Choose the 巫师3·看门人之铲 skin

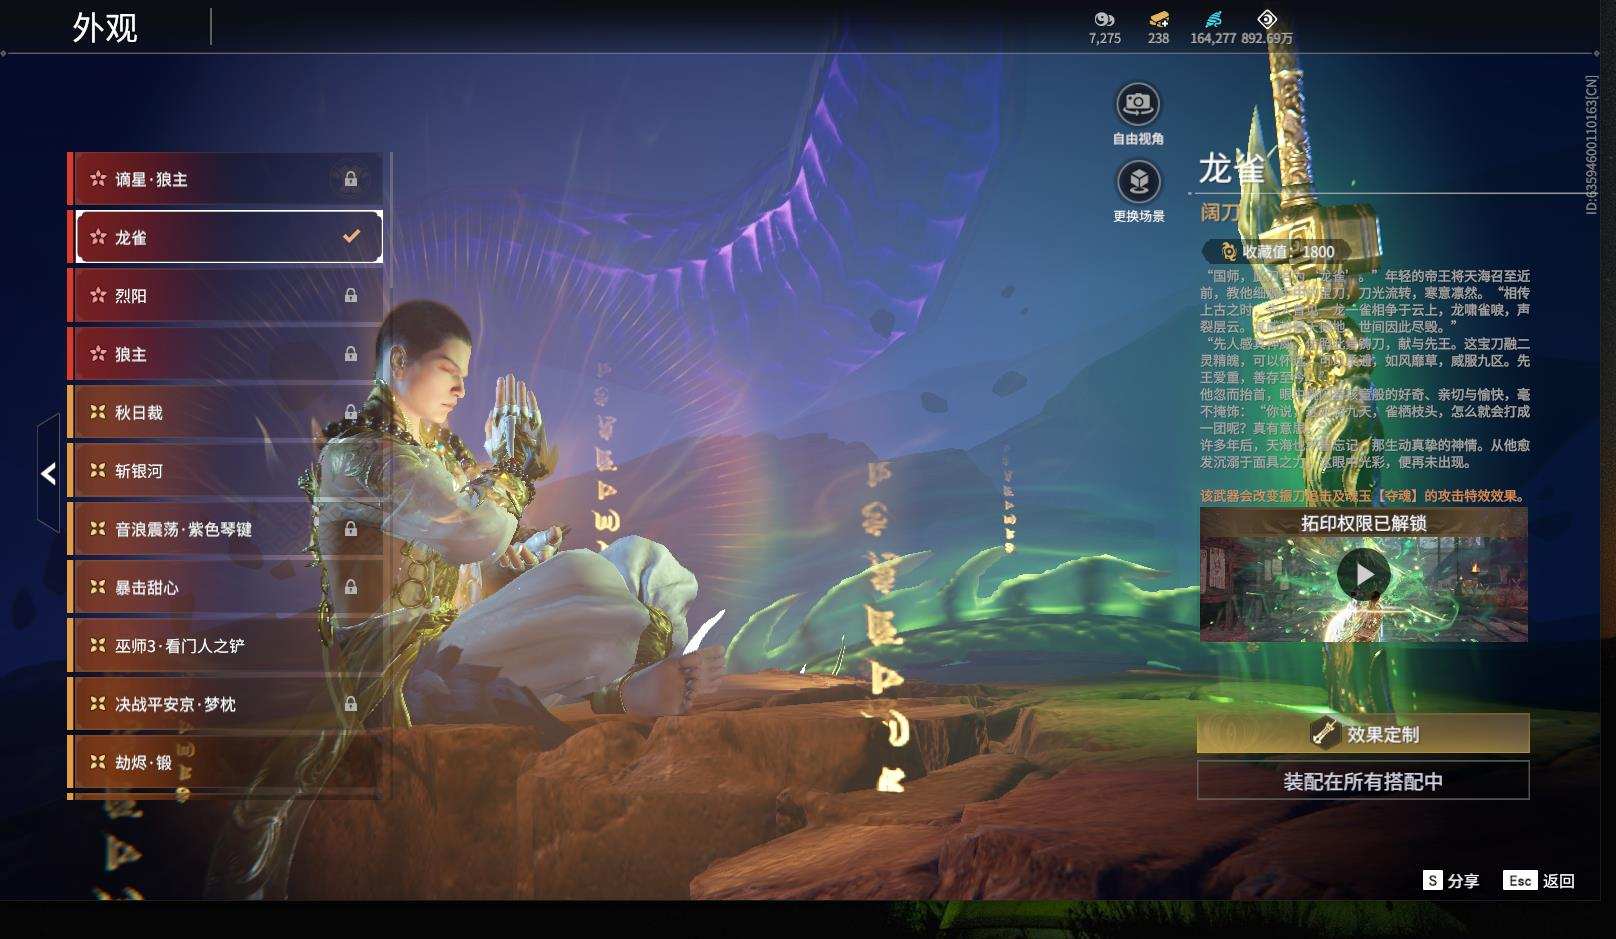pos(225,646)
